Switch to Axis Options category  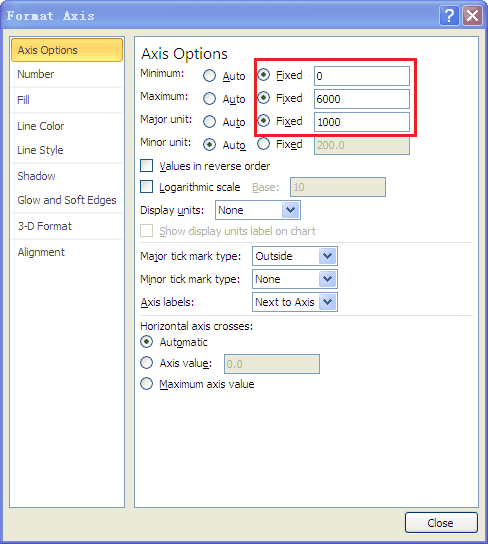coord(67,50)
